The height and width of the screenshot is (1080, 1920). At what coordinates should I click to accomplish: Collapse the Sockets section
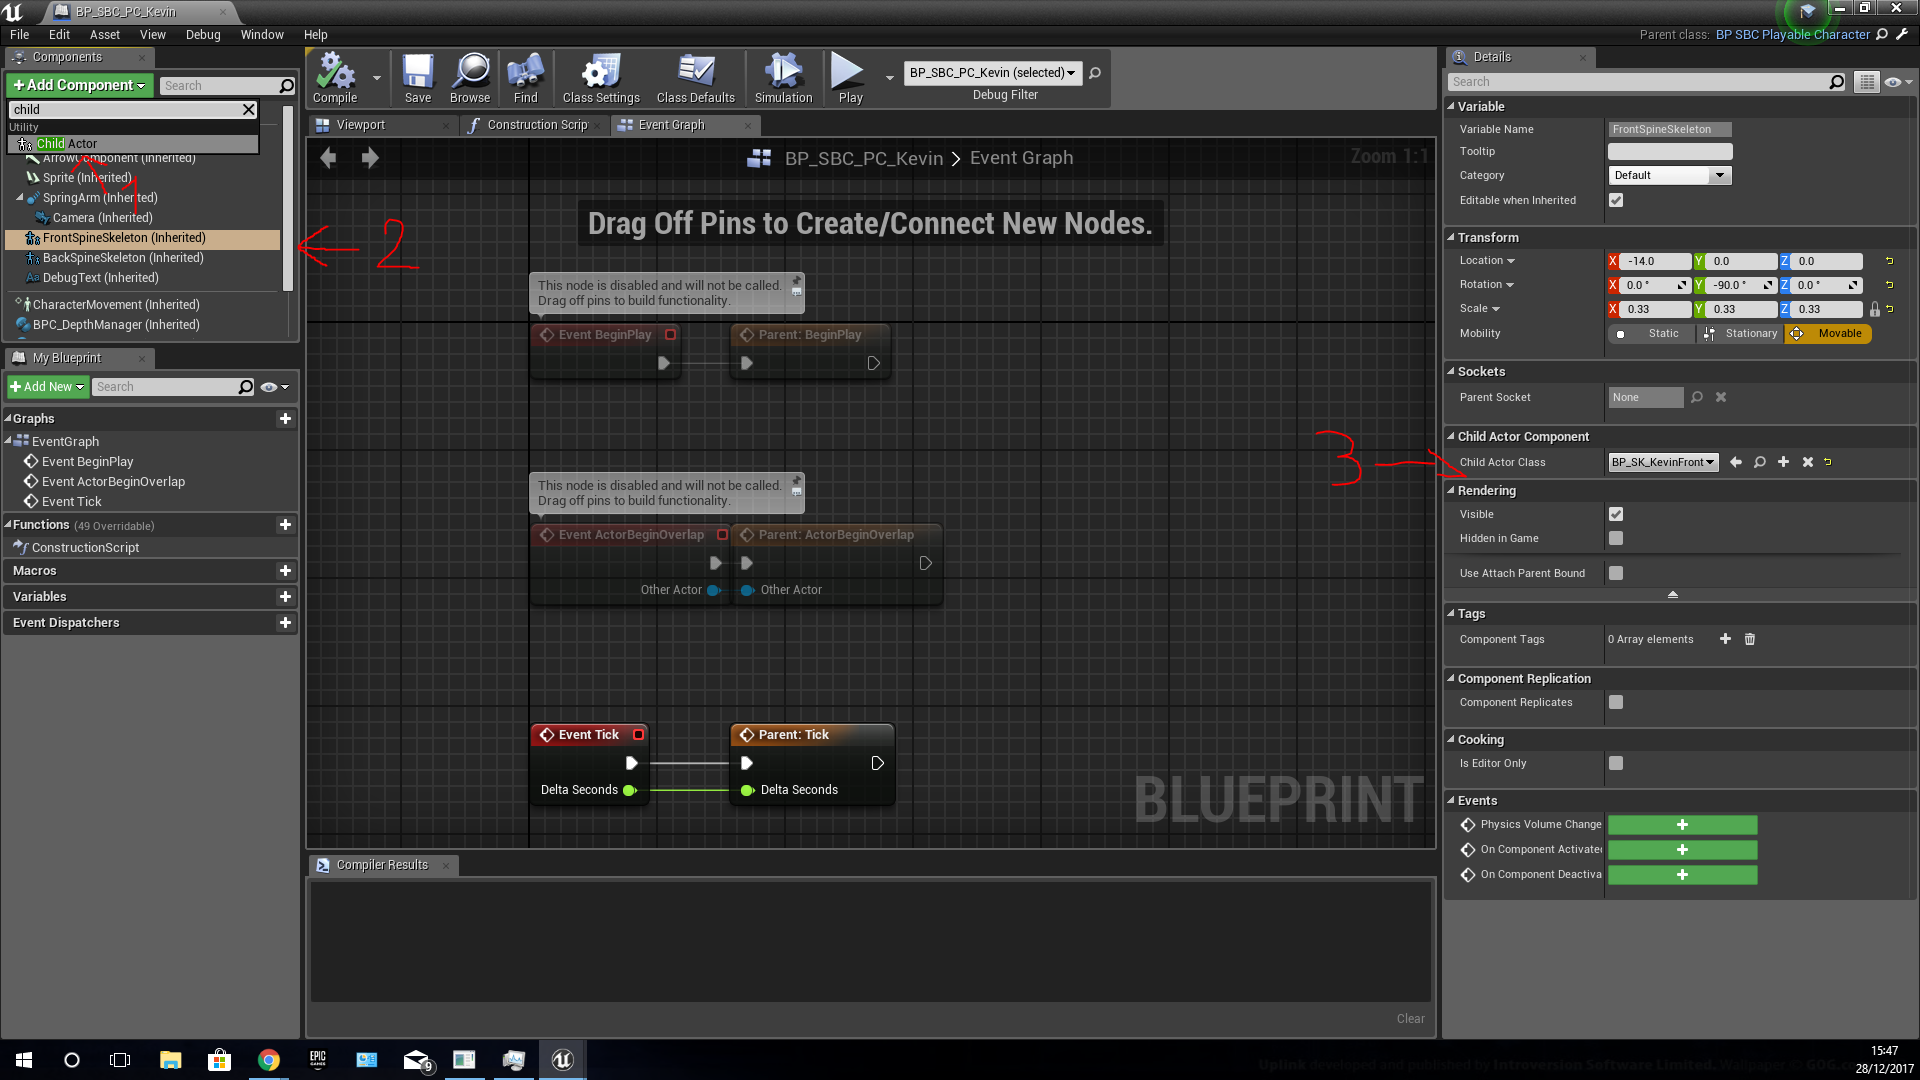1451,371
